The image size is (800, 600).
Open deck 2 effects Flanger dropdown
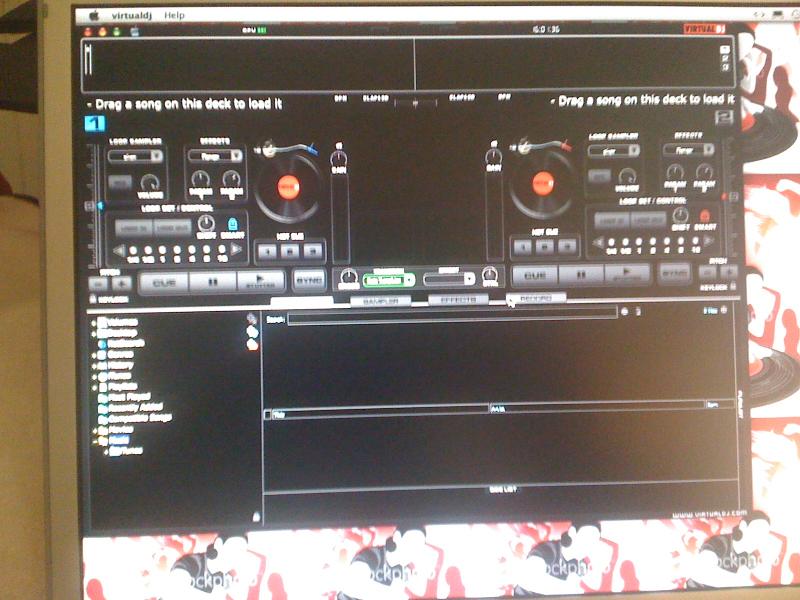click(x=688, y=149)
